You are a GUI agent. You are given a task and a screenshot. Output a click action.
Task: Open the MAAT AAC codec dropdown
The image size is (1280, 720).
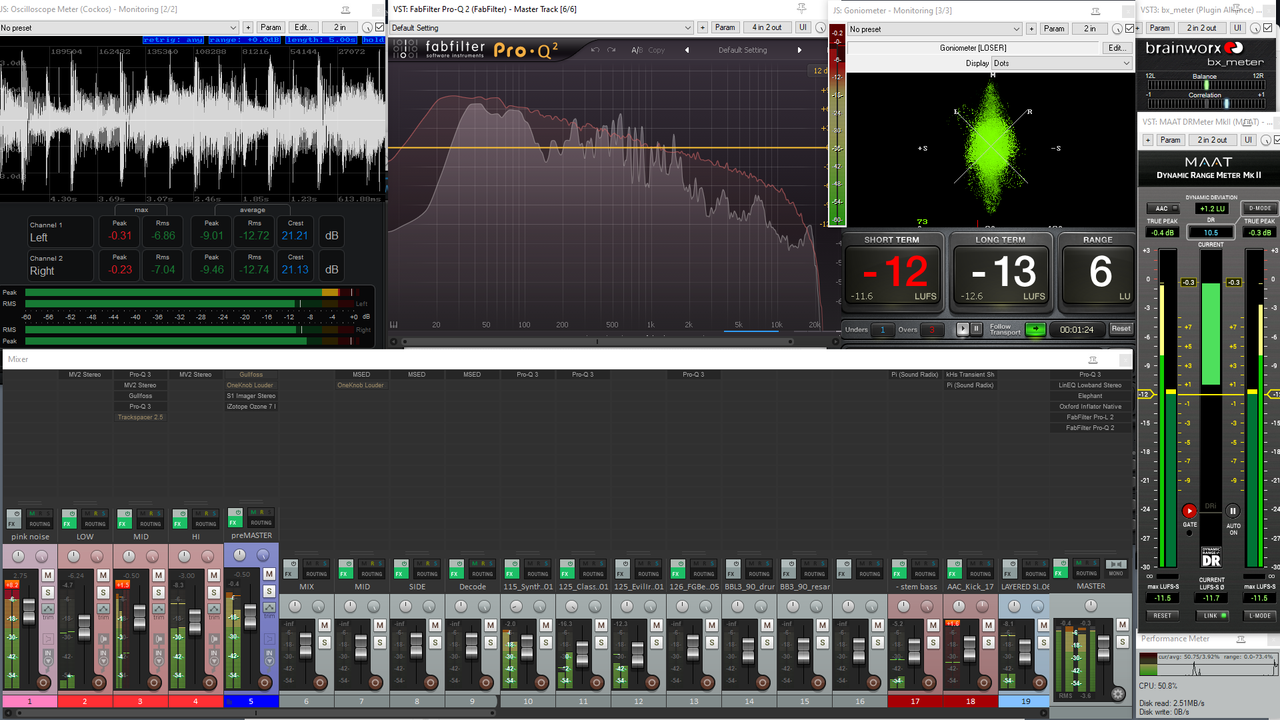tap(1164, 208)
